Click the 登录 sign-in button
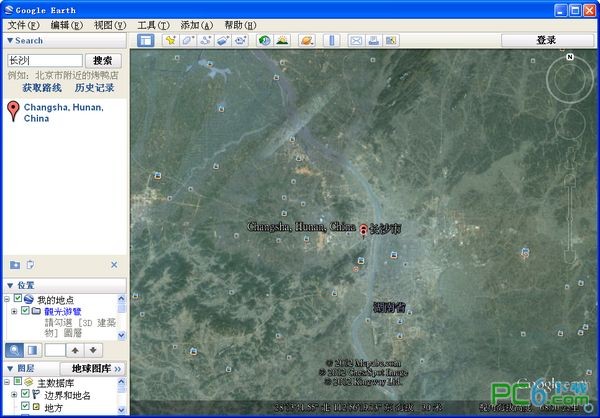 (x=546, y=40)
